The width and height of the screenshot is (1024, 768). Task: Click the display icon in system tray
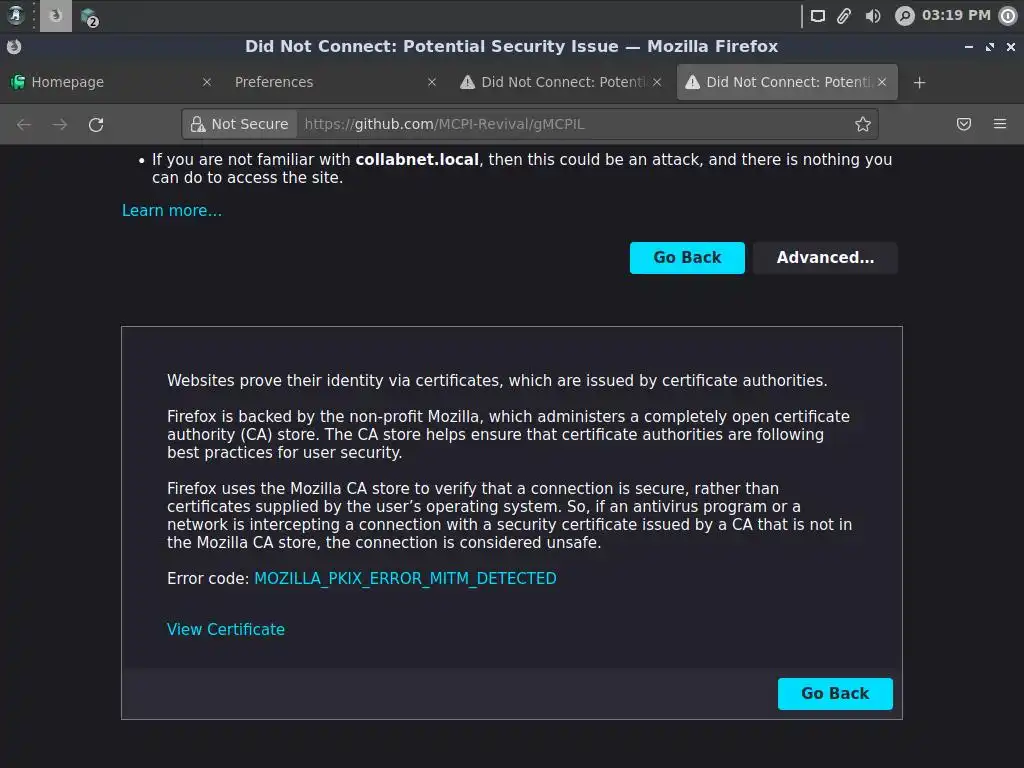[x=818, y=16]
